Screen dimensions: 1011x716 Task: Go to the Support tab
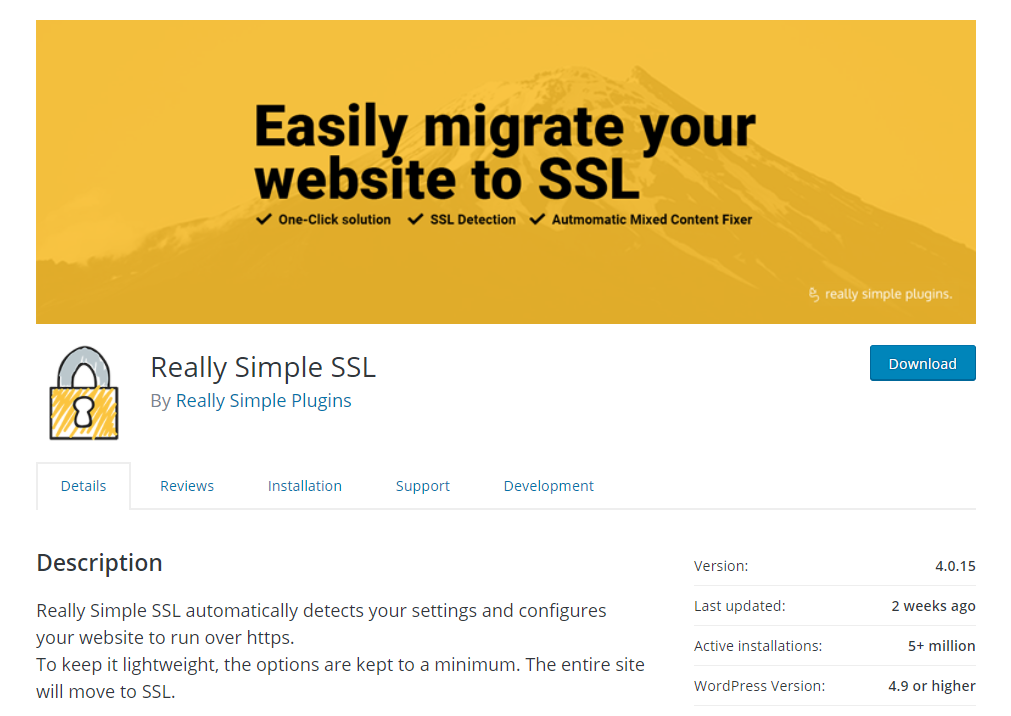422,486
